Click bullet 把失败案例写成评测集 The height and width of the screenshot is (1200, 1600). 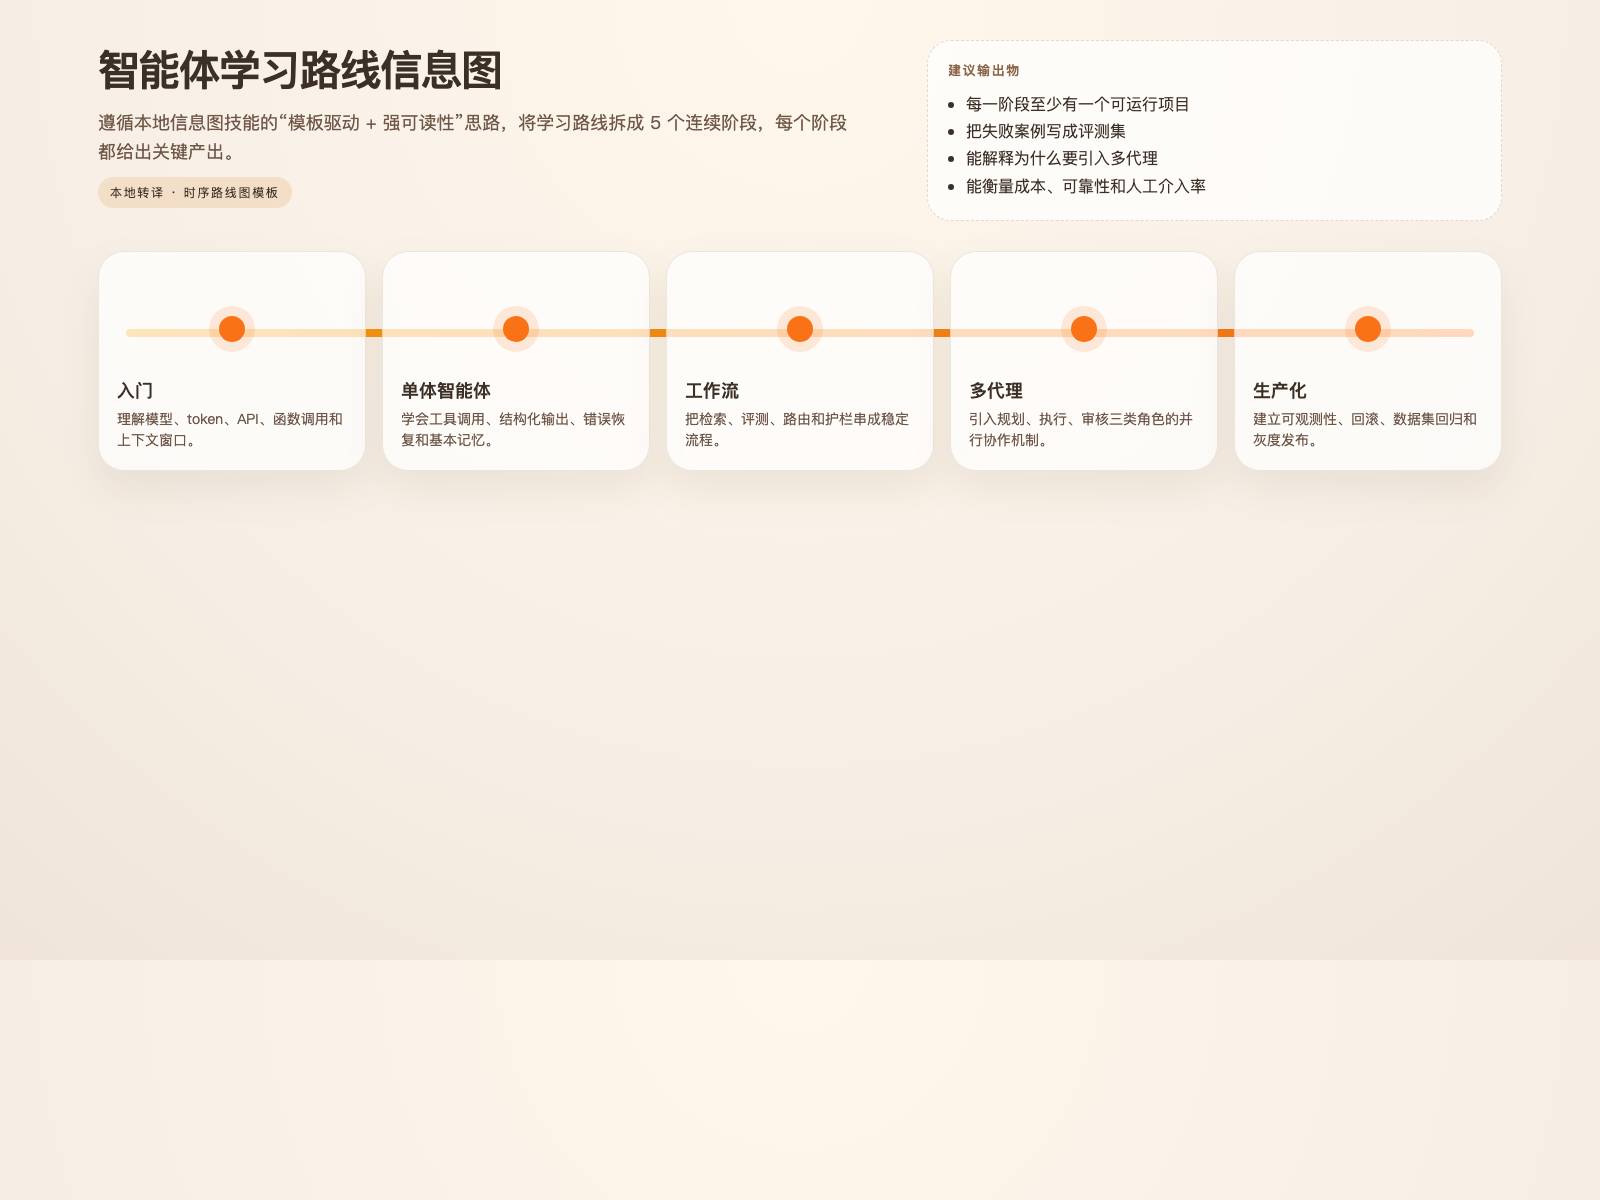pos(1045,131)
